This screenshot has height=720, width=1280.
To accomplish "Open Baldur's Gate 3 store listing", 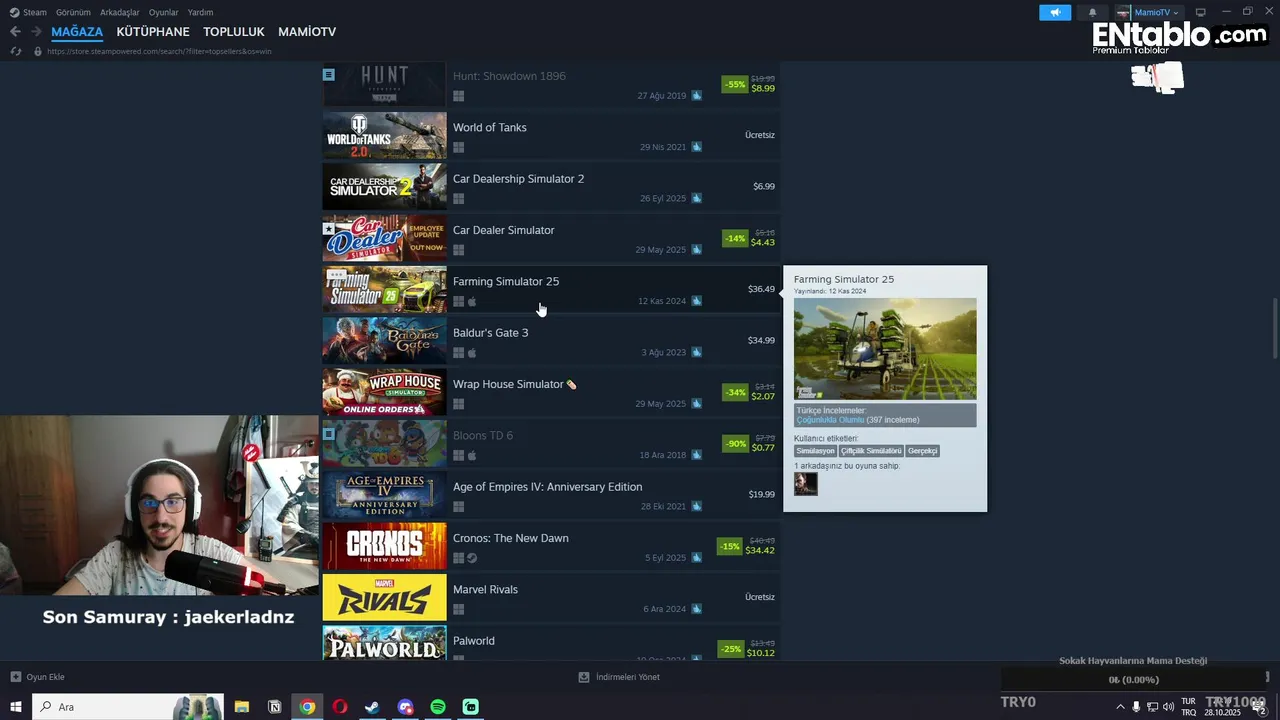I will (x=551, y=341).
